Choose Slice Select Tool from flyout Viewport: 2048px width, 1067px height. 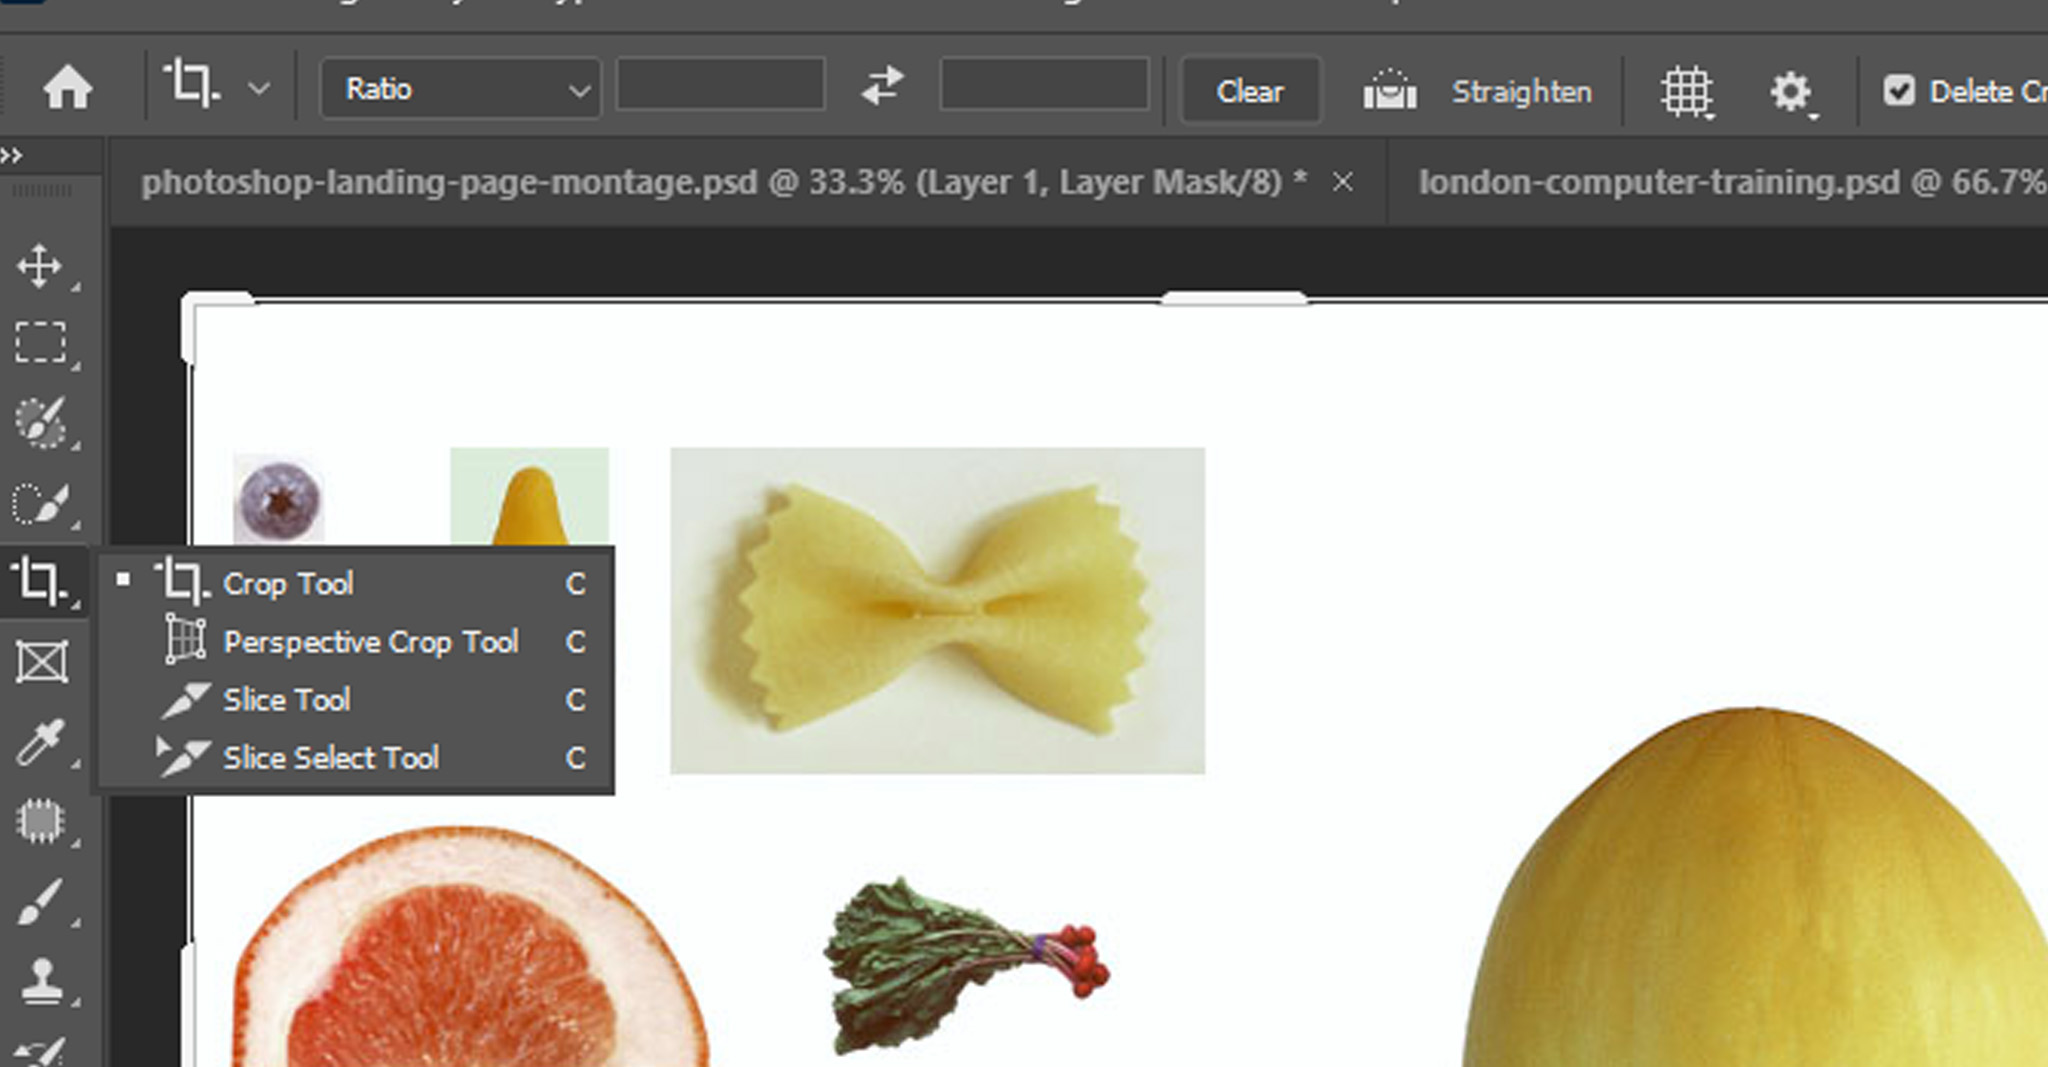355,757
